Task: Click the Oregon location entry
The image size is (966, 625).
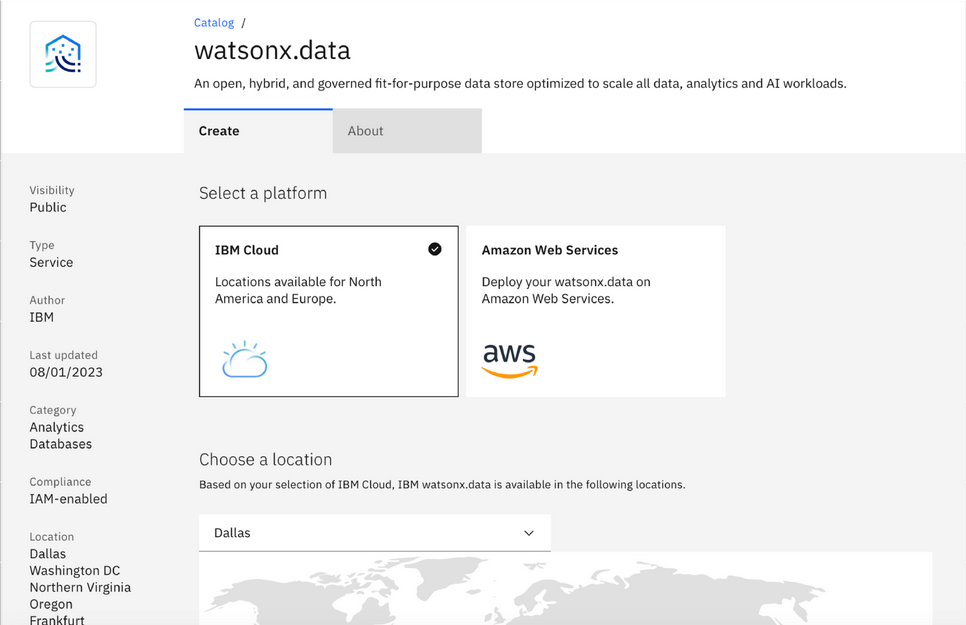Action: tap(51, 604)
